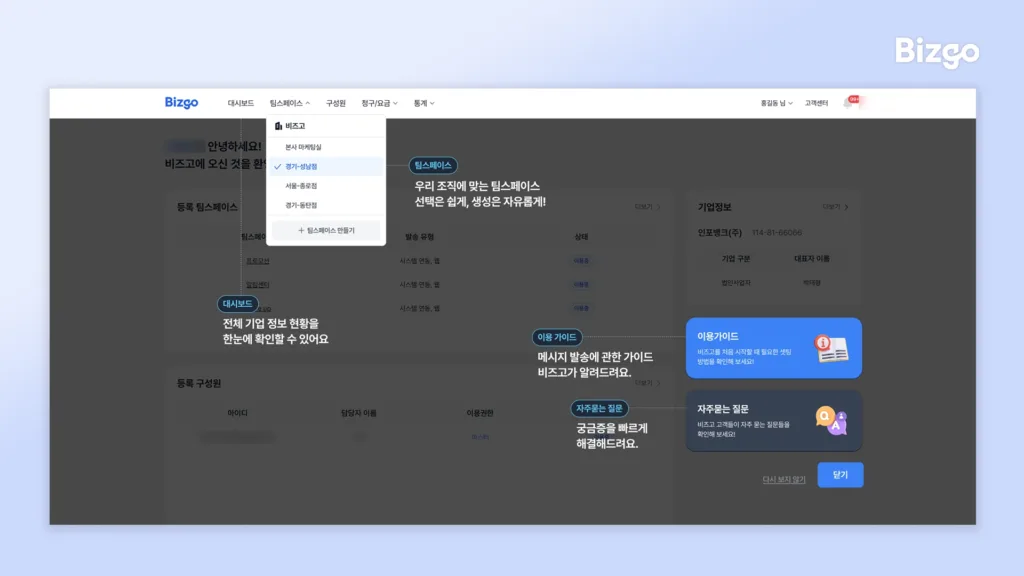
Task: Go to the 구성원 menu
Action: click(x=336, y=103)
